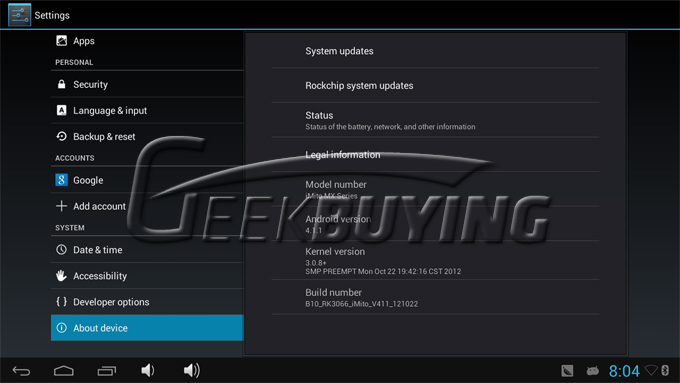Click the Accessibility hand icon
The image size is (680, 383).
[x=62, y=275]
